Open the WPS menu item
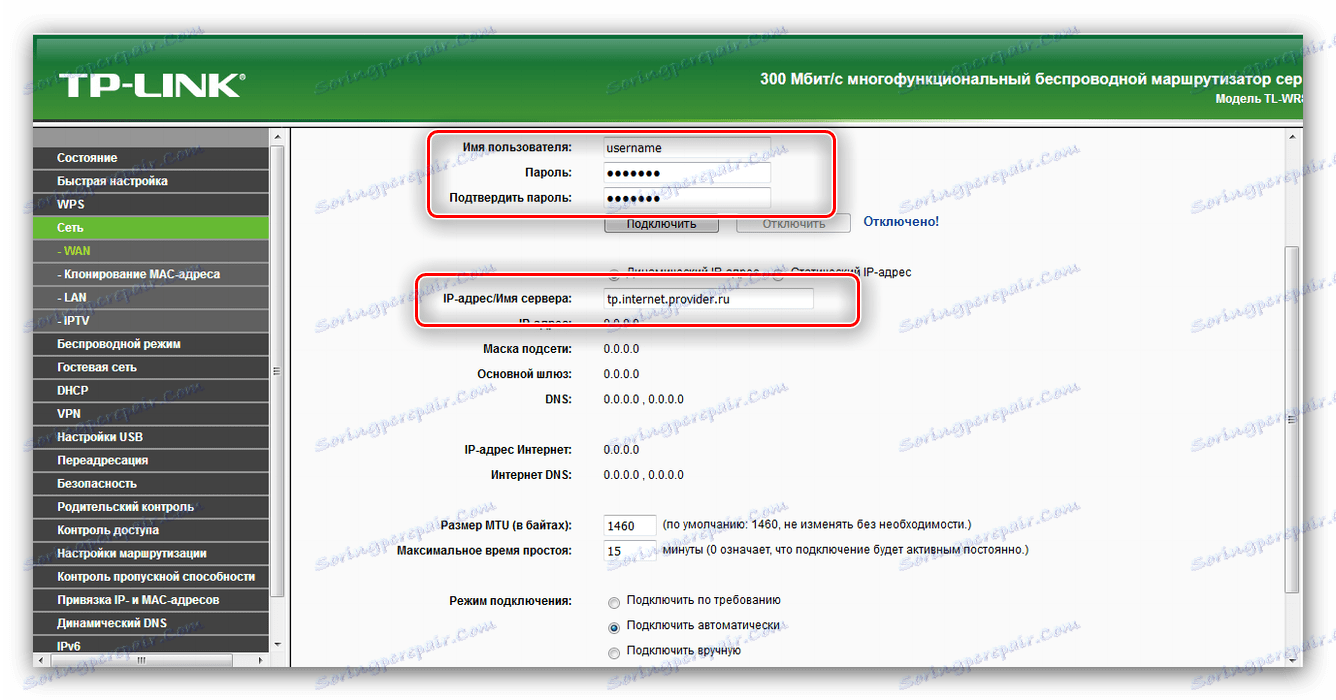 tap(151, 204)
